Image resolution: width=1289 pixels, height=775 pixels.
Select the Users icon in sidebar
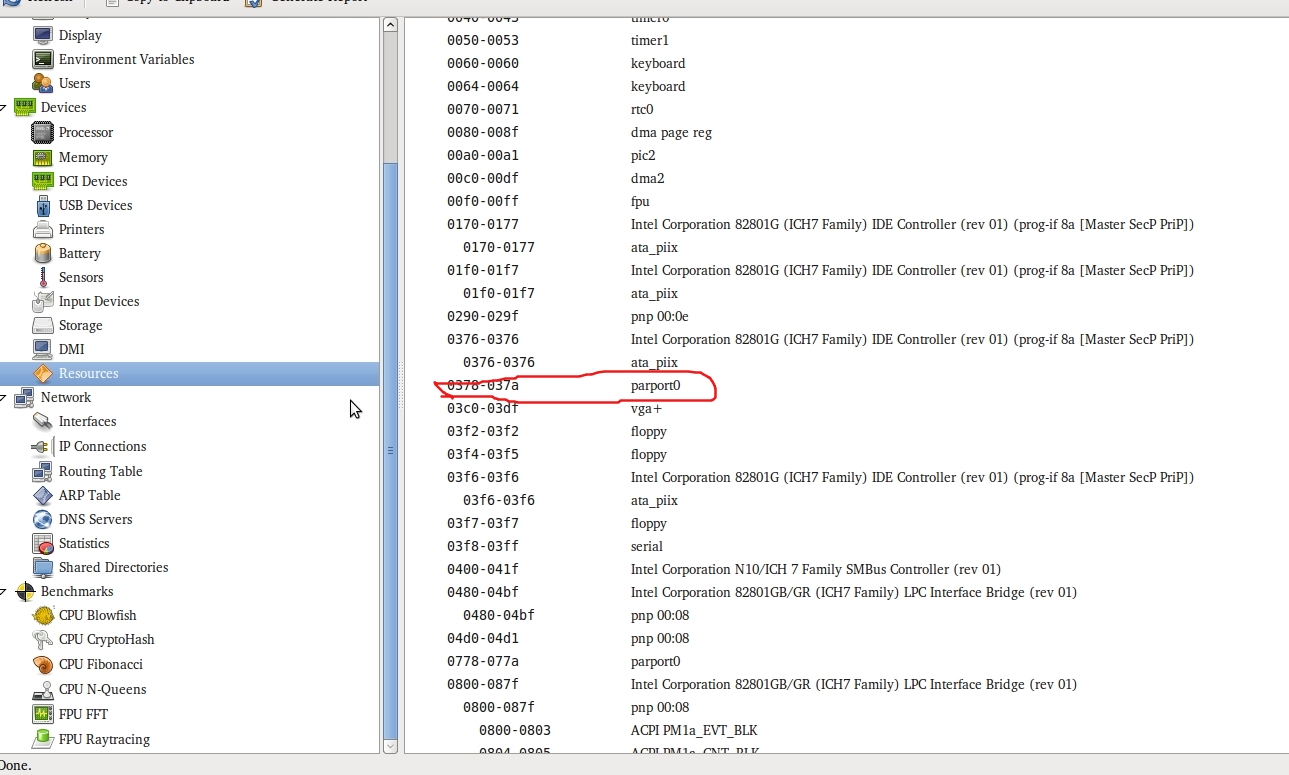(42, 83)
